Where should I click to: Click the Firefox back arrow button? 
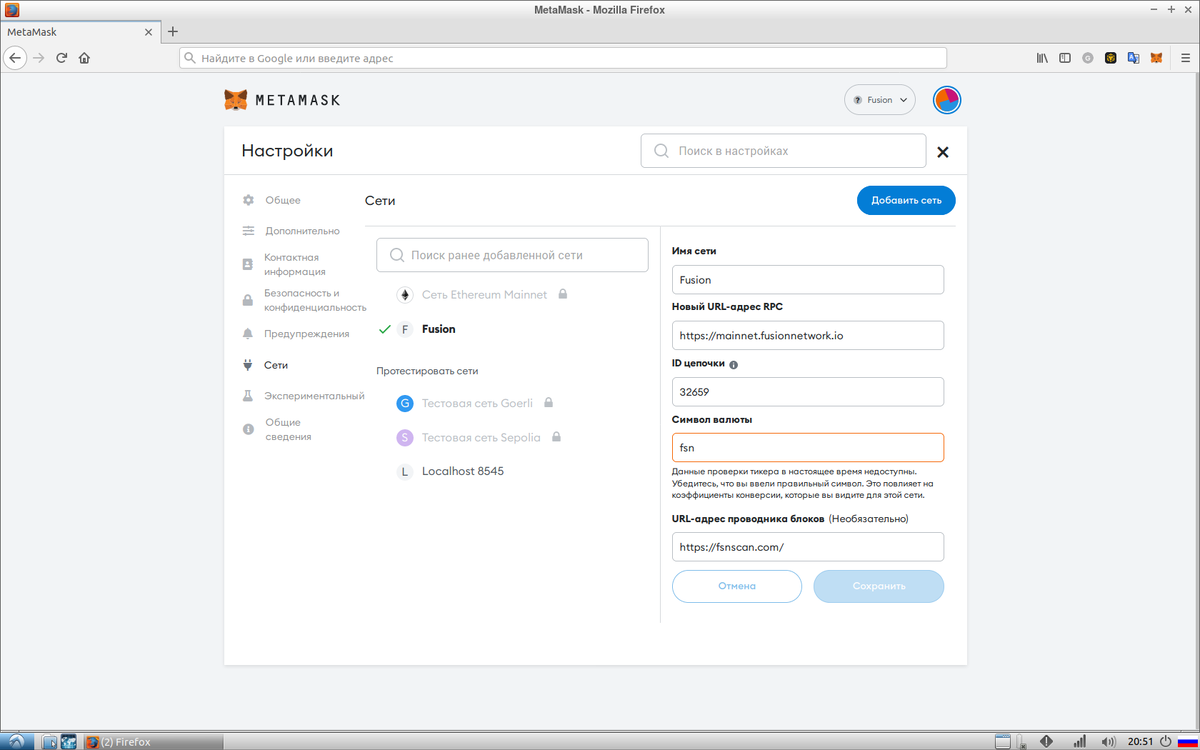(15, 58)
